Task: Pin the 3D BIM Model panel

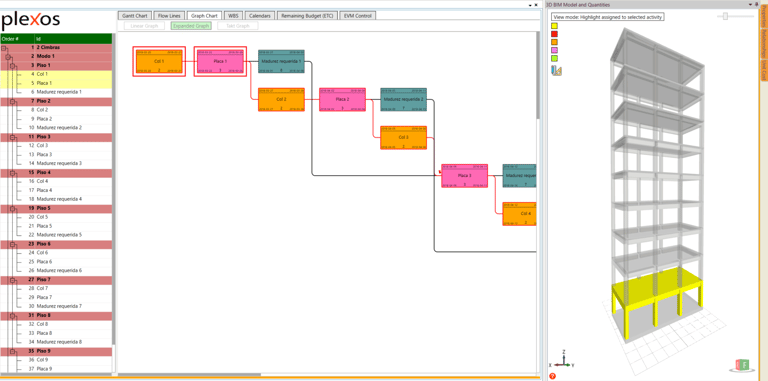Action: pos(757,4)
